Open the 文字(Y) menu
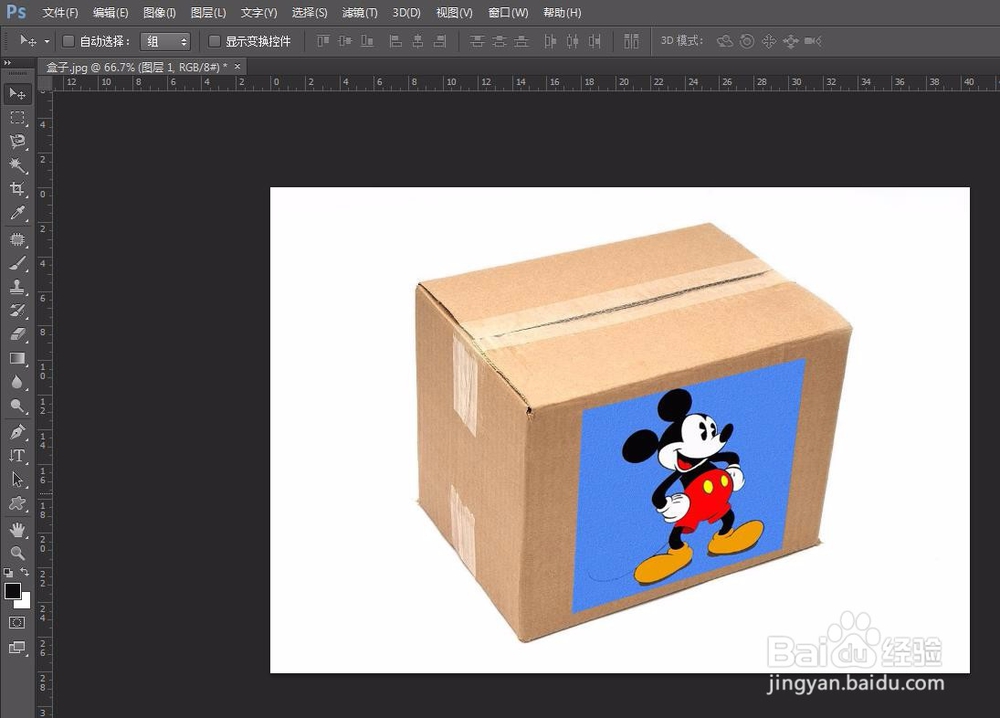The width and height of the screenshot is (1000, 718). [259, 13]
